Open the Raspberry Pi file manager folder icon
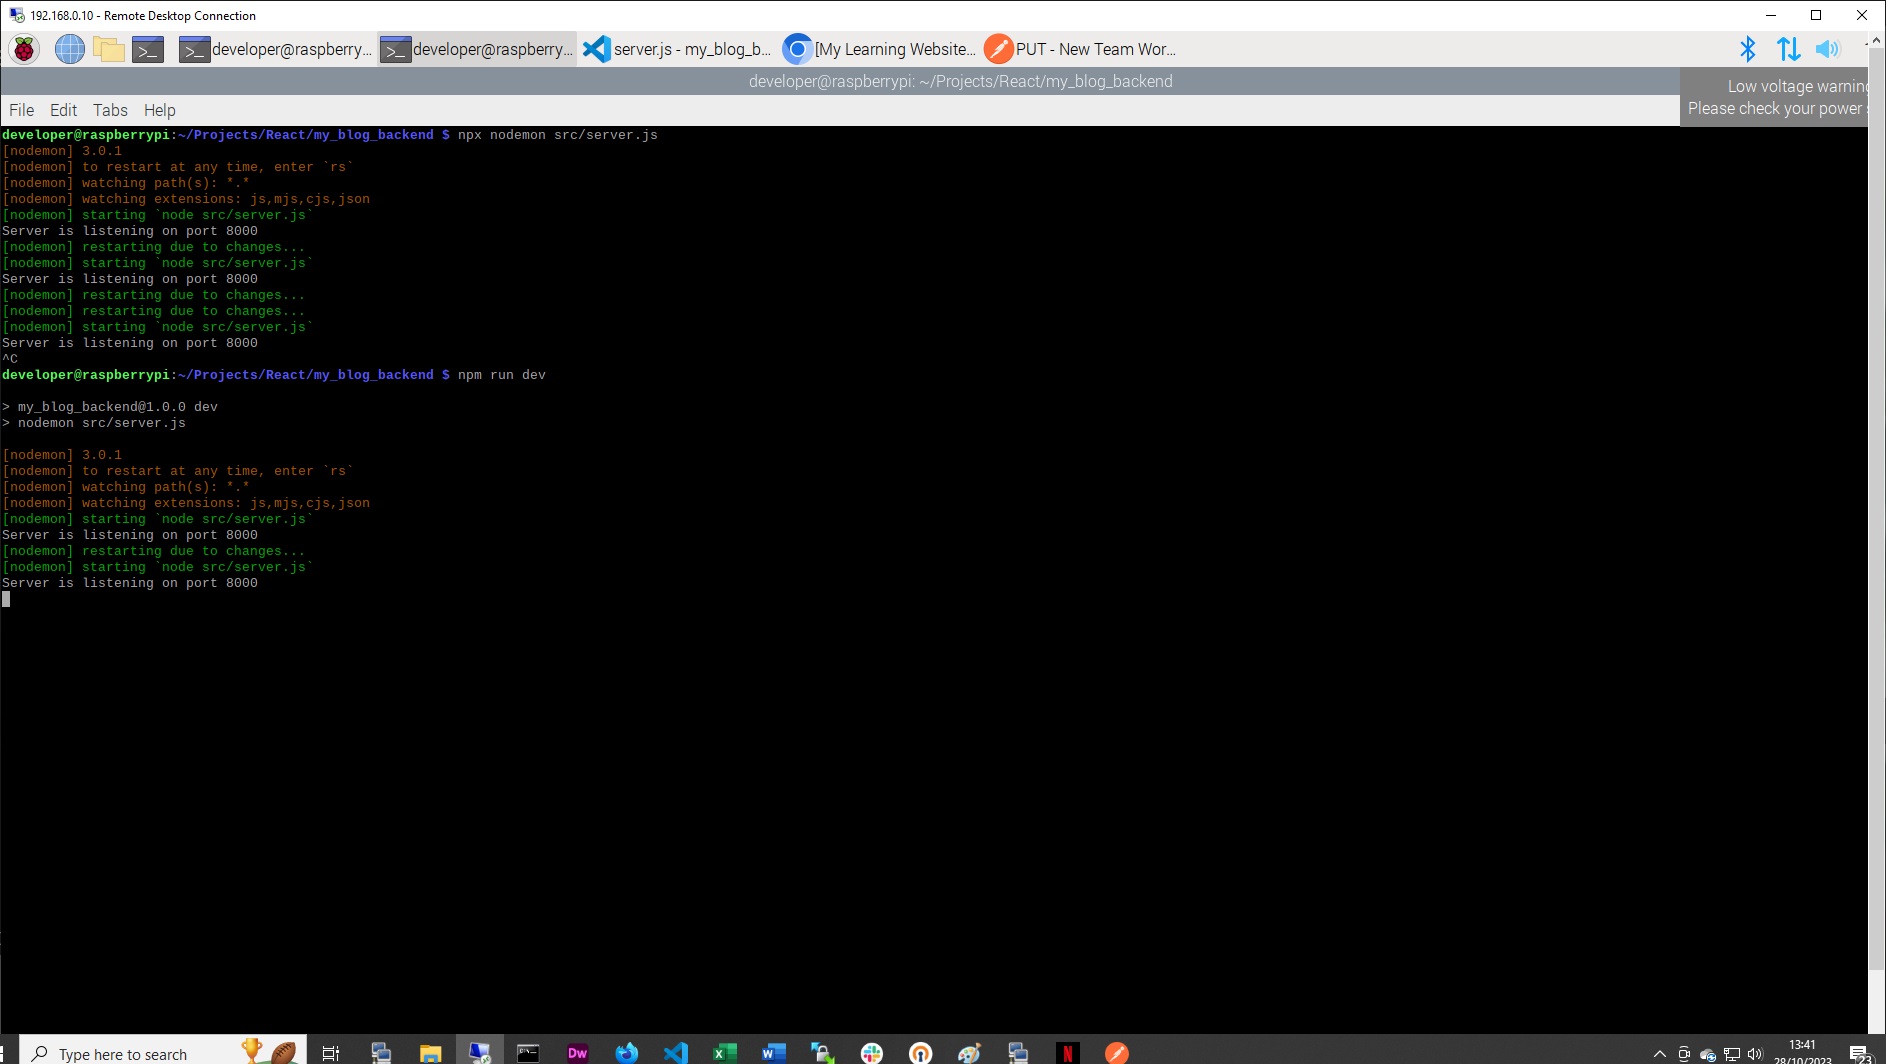Screen dimensions: 1886x1064 point(108,49)
